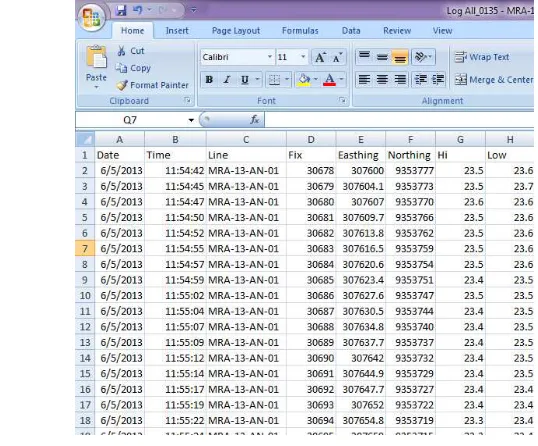Open the Review tab
This screenshot has height=446, width=538.
(x=397, y=31)
